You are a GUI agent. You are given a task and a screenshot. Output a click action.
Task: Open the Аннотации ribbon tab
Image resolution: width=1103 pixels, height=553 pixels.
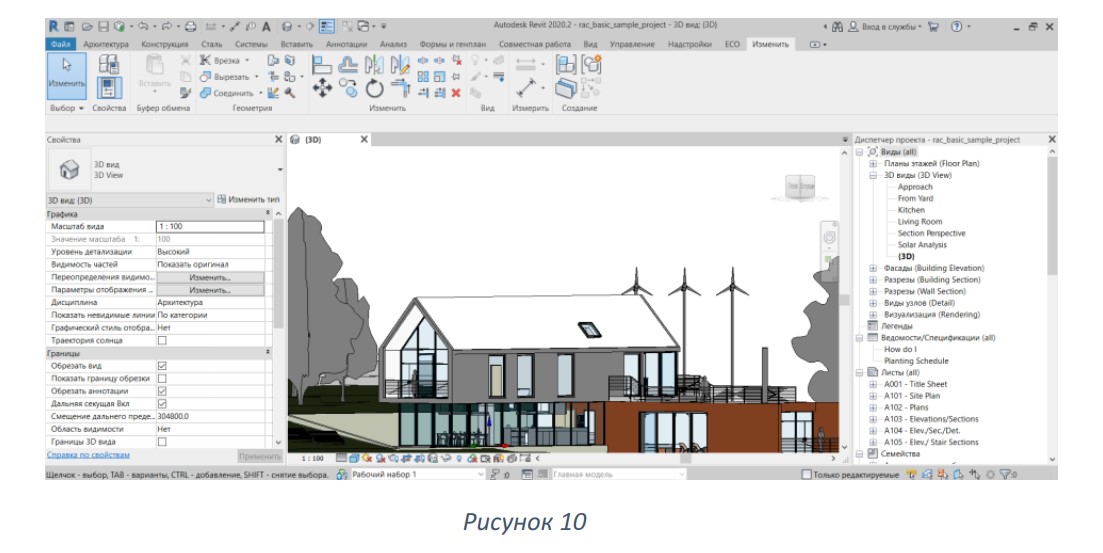coord(346,44)
